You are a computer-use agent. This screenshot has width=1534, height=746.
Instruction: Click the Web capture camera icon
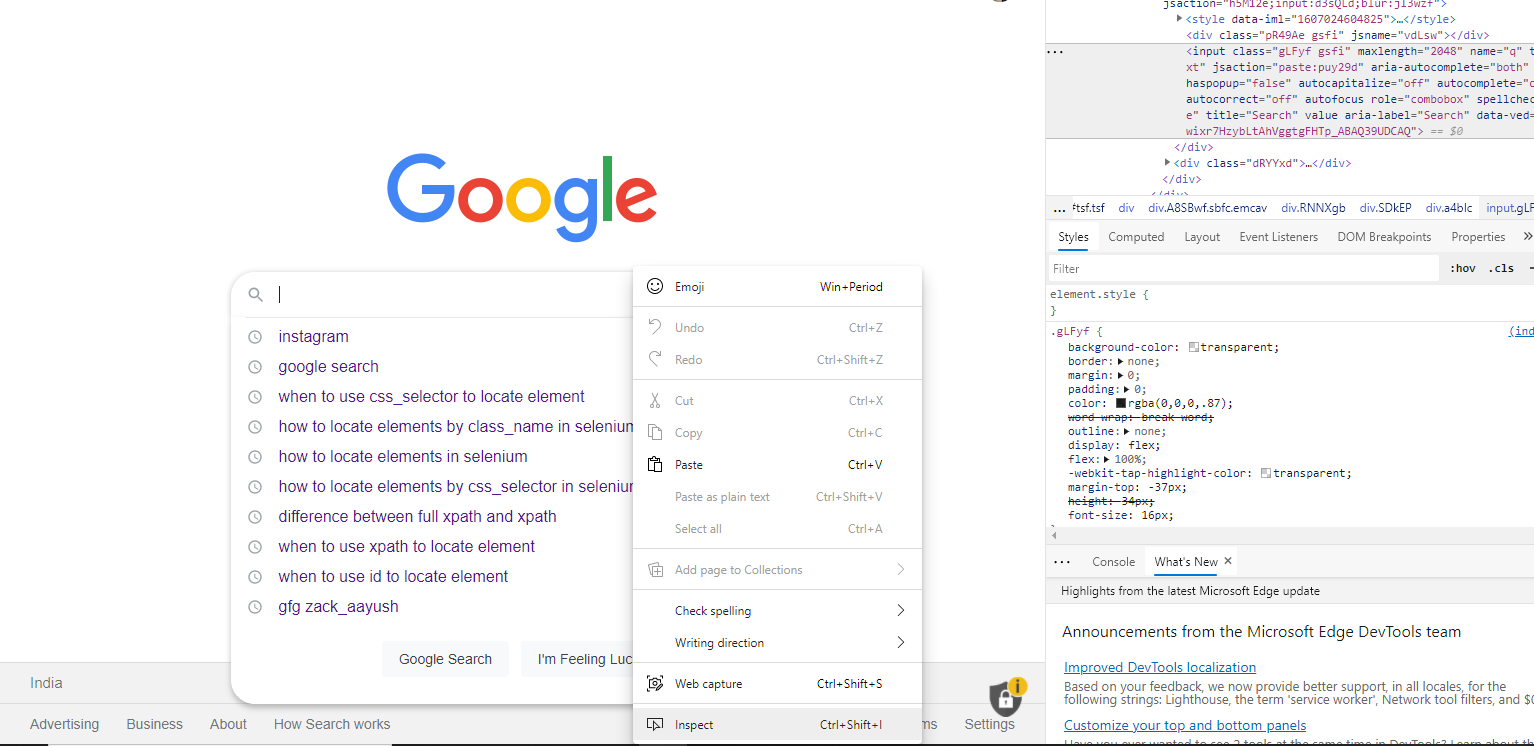click(655, 684)
